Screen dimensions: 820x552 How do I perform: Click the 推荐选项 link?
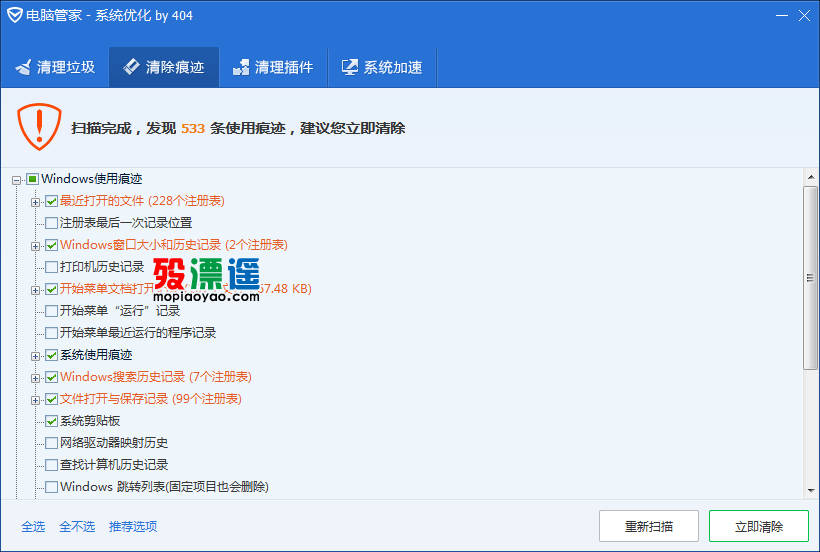coord(133,526)
